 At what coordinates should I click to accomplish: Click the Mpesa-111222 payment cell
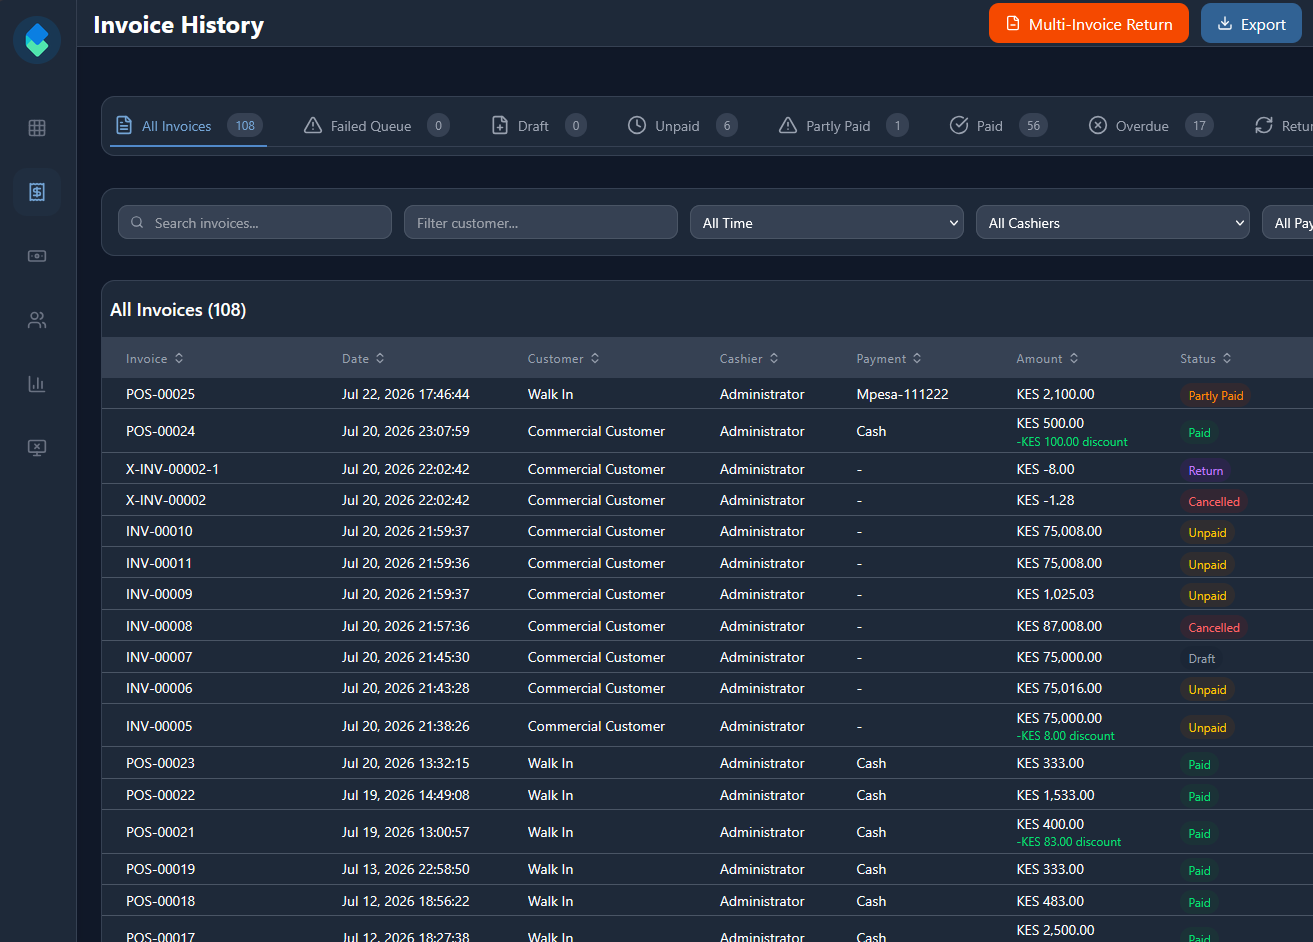(x=903, y=394)
